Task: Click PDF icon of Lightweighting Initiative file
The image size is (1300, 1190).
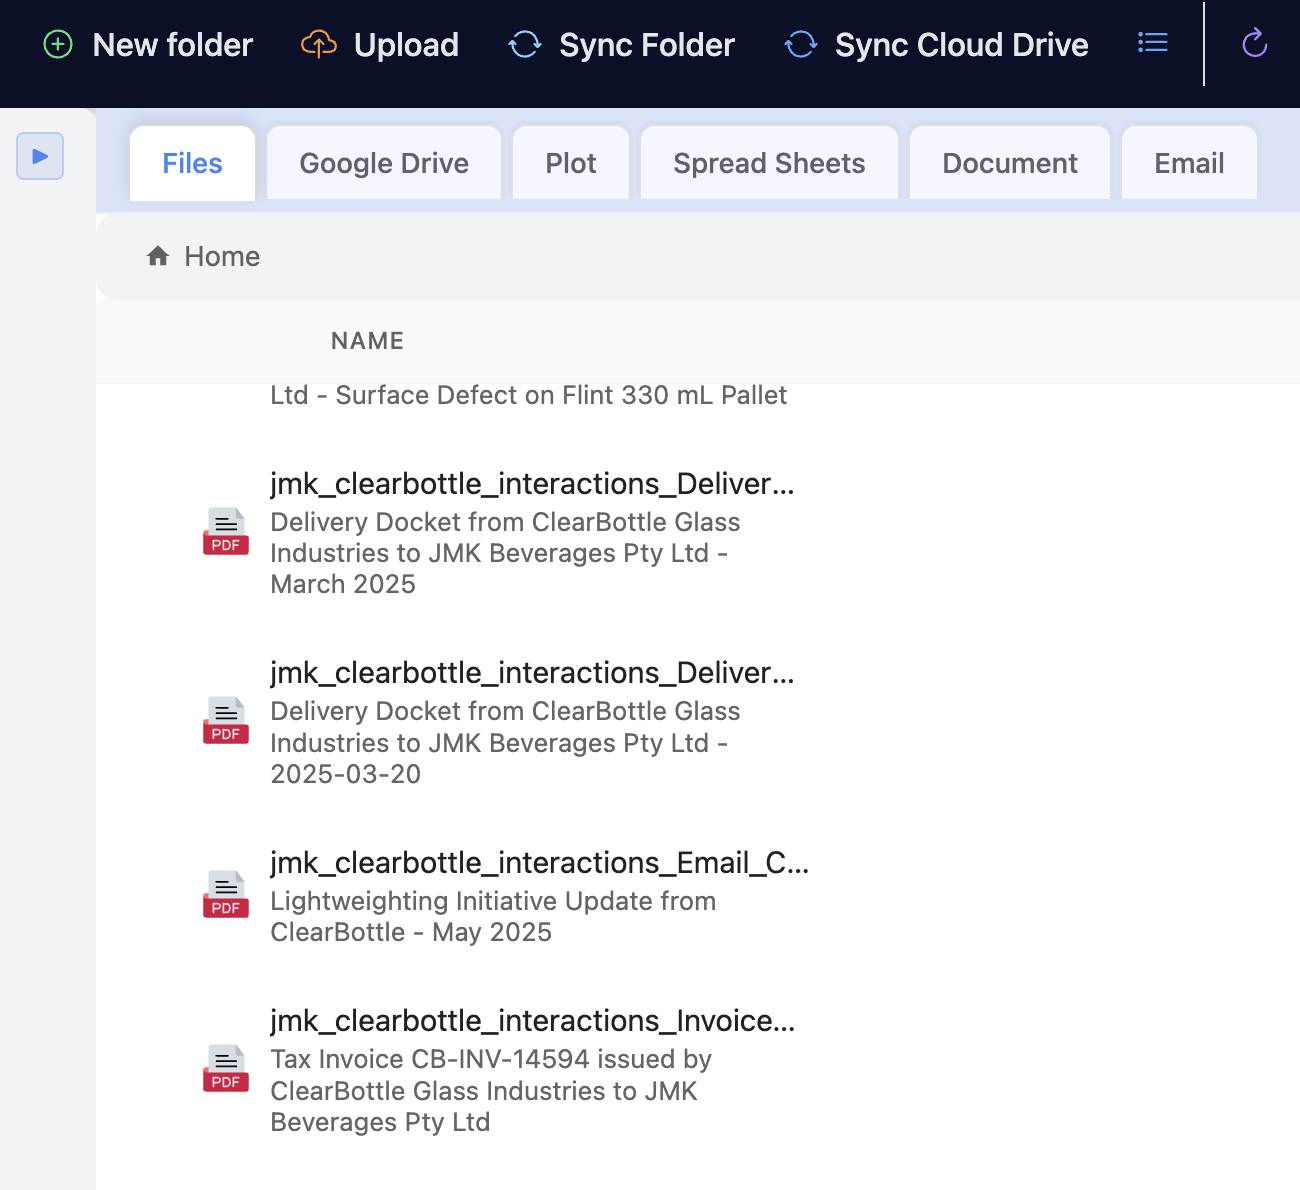Action: tap(226, 895)
